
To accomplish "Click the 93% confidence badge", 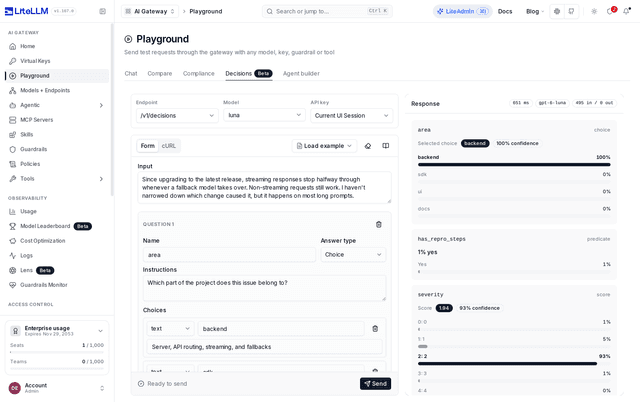I will (x=479, y=308).
